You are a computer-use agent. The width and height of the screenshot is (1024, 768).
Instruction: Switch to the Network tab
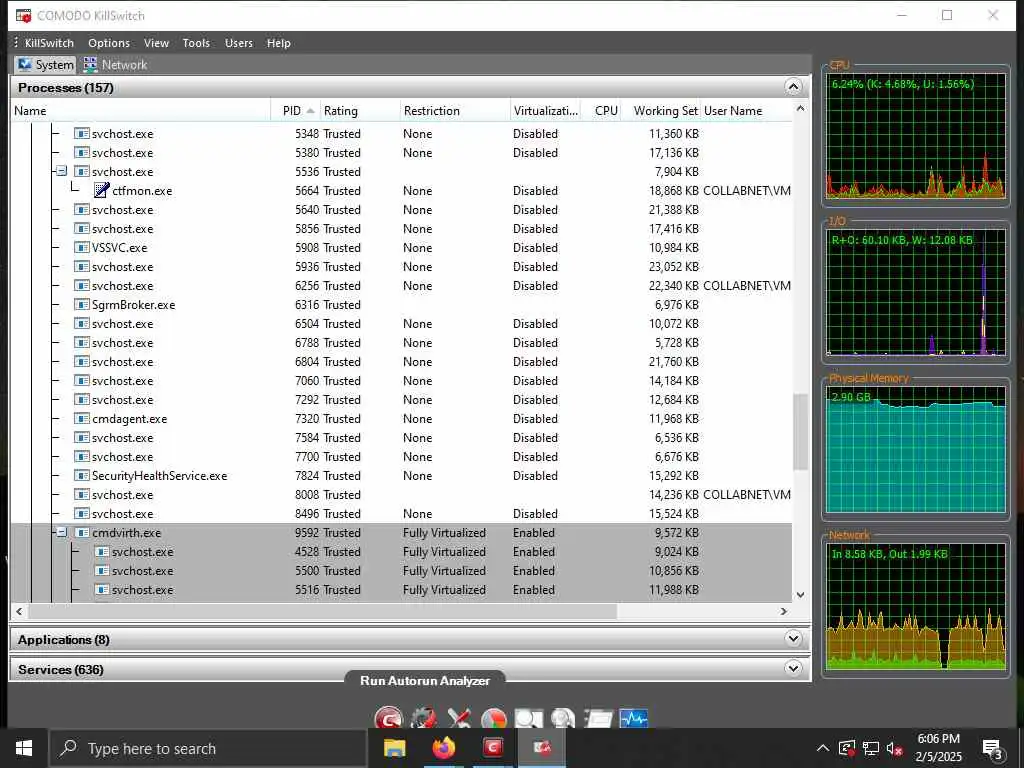(116, 65)
